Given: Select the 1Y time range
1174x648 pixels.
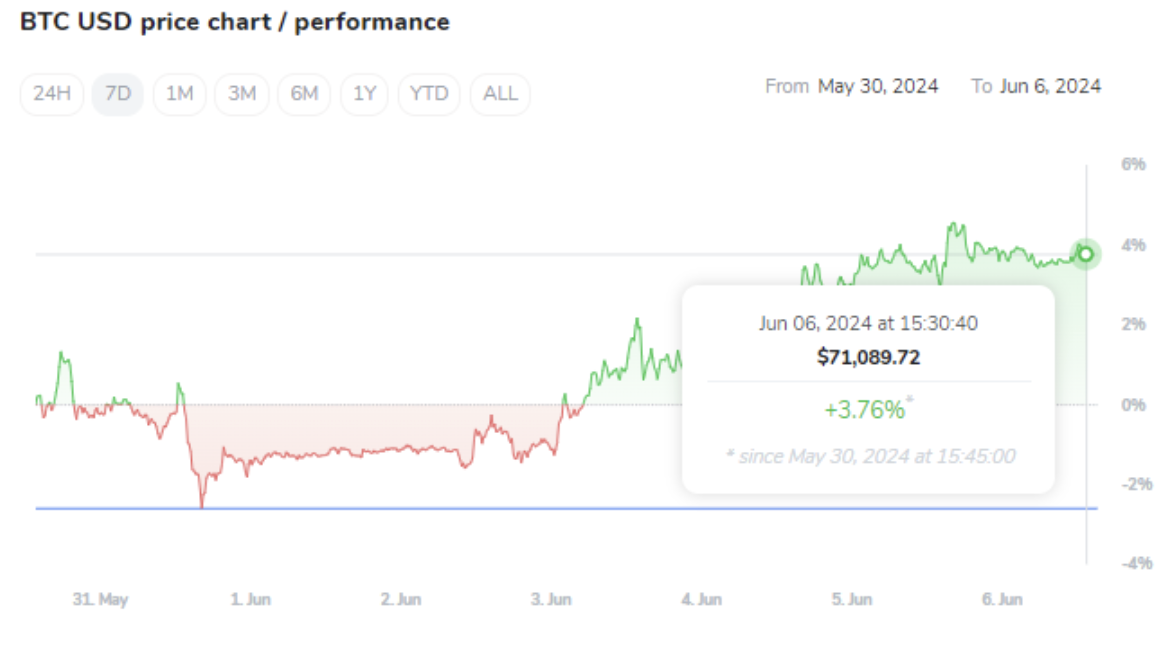Looking at the screenshot, I should [365, 94].
